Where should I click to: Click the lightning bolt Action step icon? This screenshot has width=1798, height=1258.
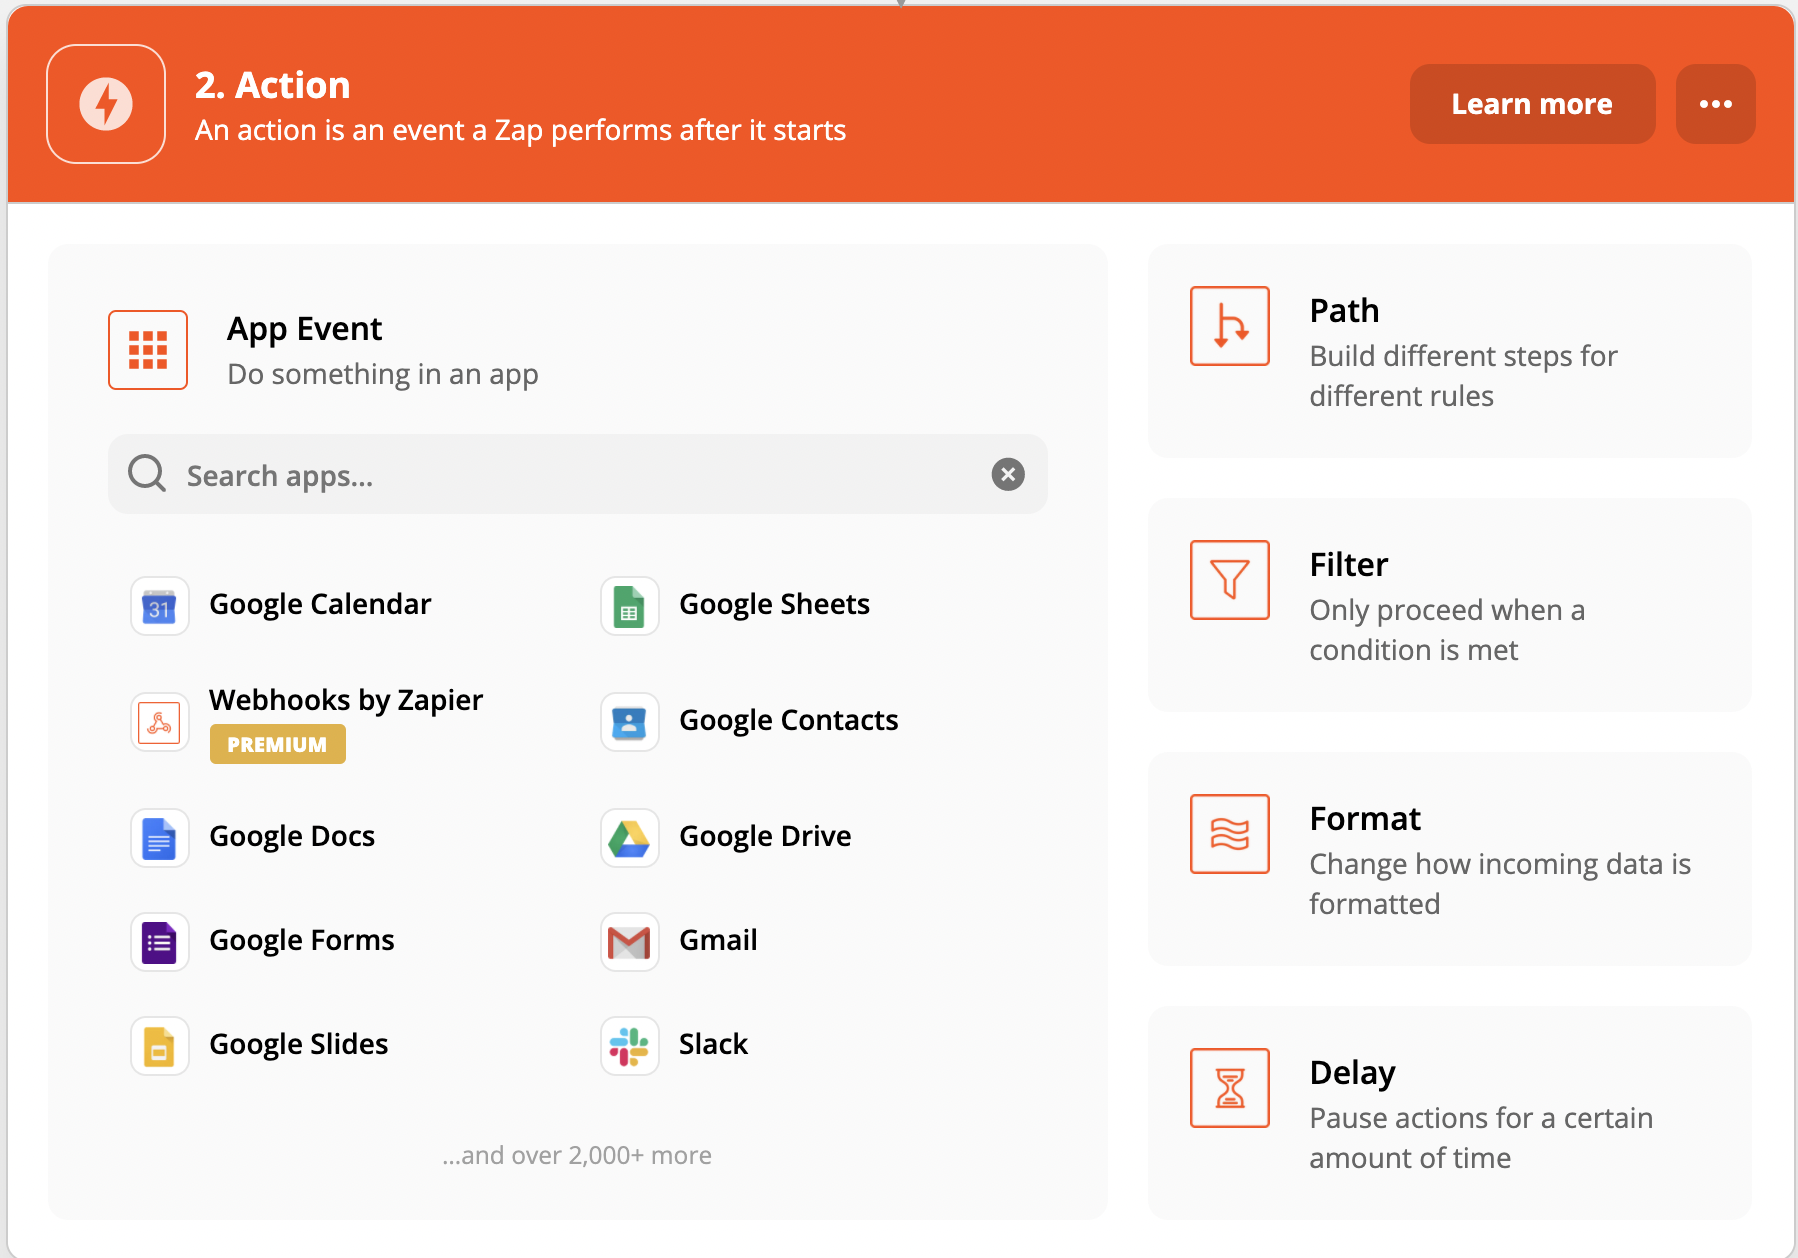106,104
